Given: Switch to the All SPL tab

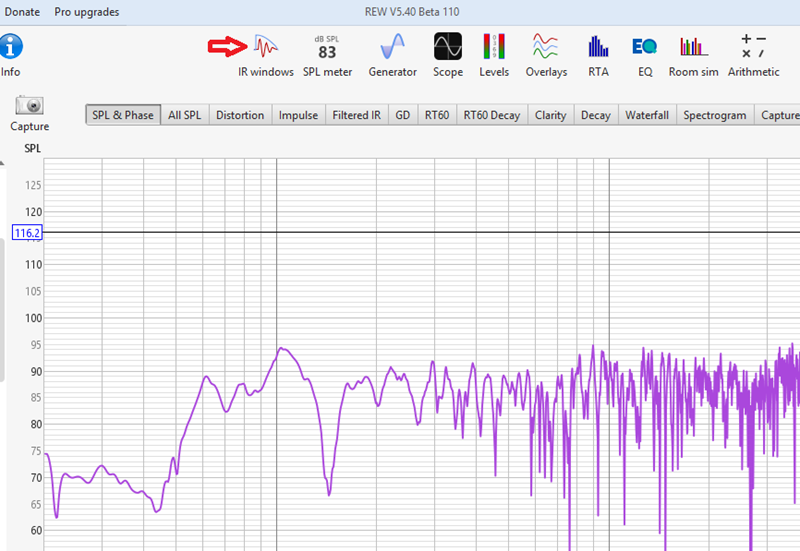Looking at the screenshot, I should pos(185,115).
